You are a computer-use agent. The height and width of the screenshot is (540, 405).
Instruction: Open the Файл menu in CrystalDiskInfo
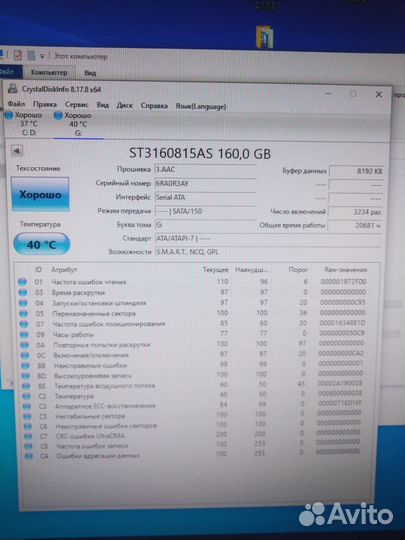(x=17, y=104)
